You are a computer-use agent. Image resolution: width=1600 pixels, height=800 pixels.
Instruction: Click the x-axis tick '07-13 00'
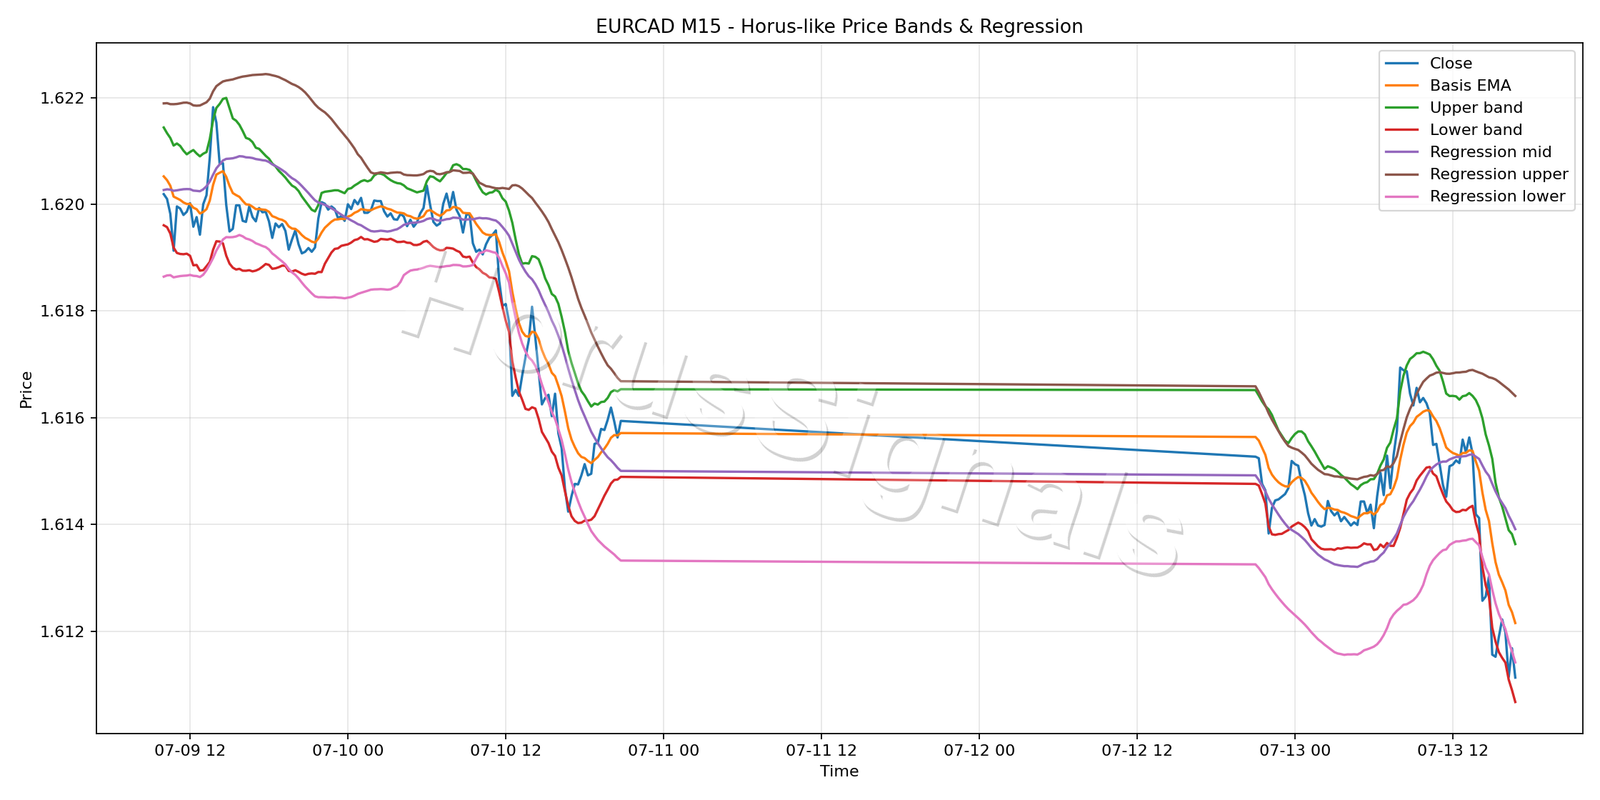point(1294,750)
